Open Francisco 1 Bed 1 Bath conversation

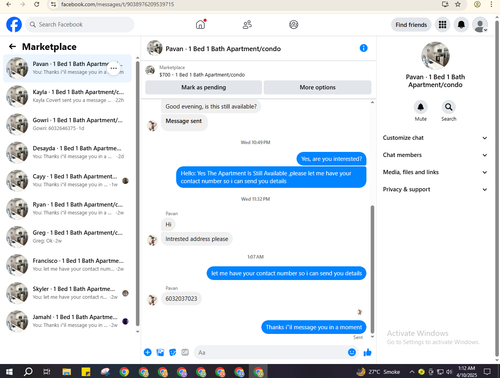67,265
